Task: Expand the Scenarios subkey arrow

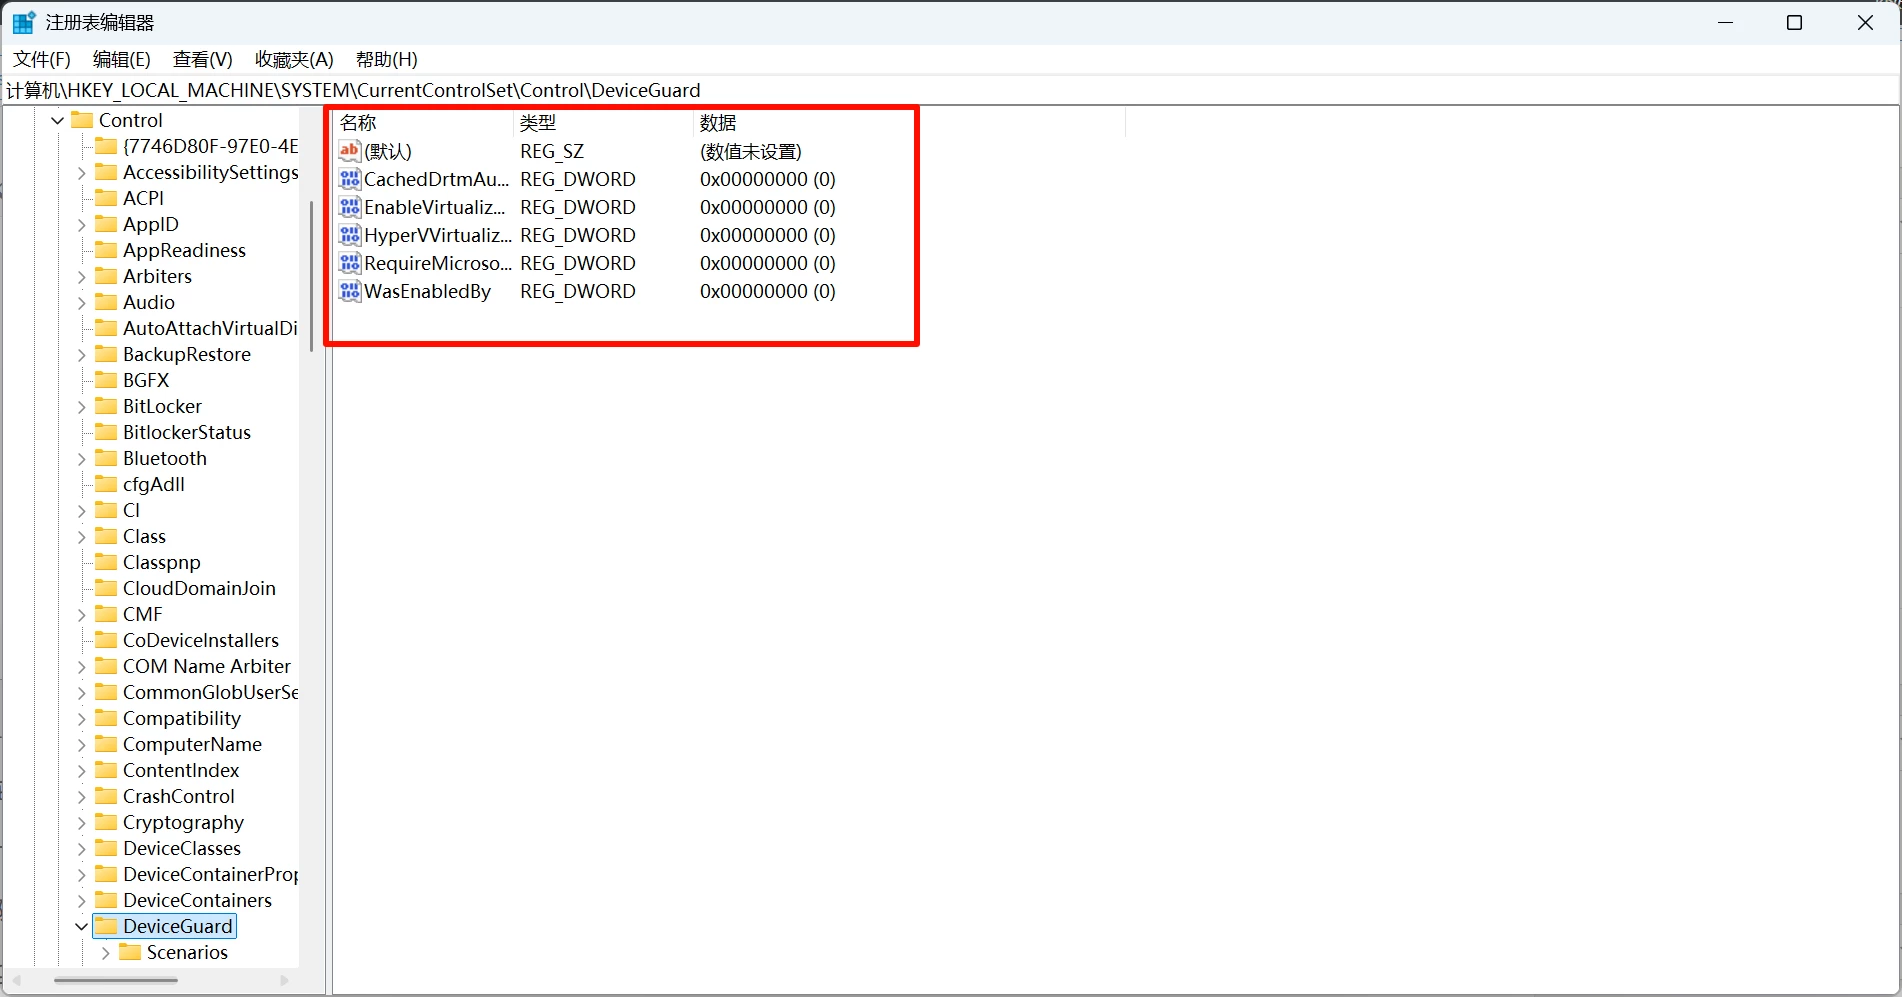Action: point(105,953)
